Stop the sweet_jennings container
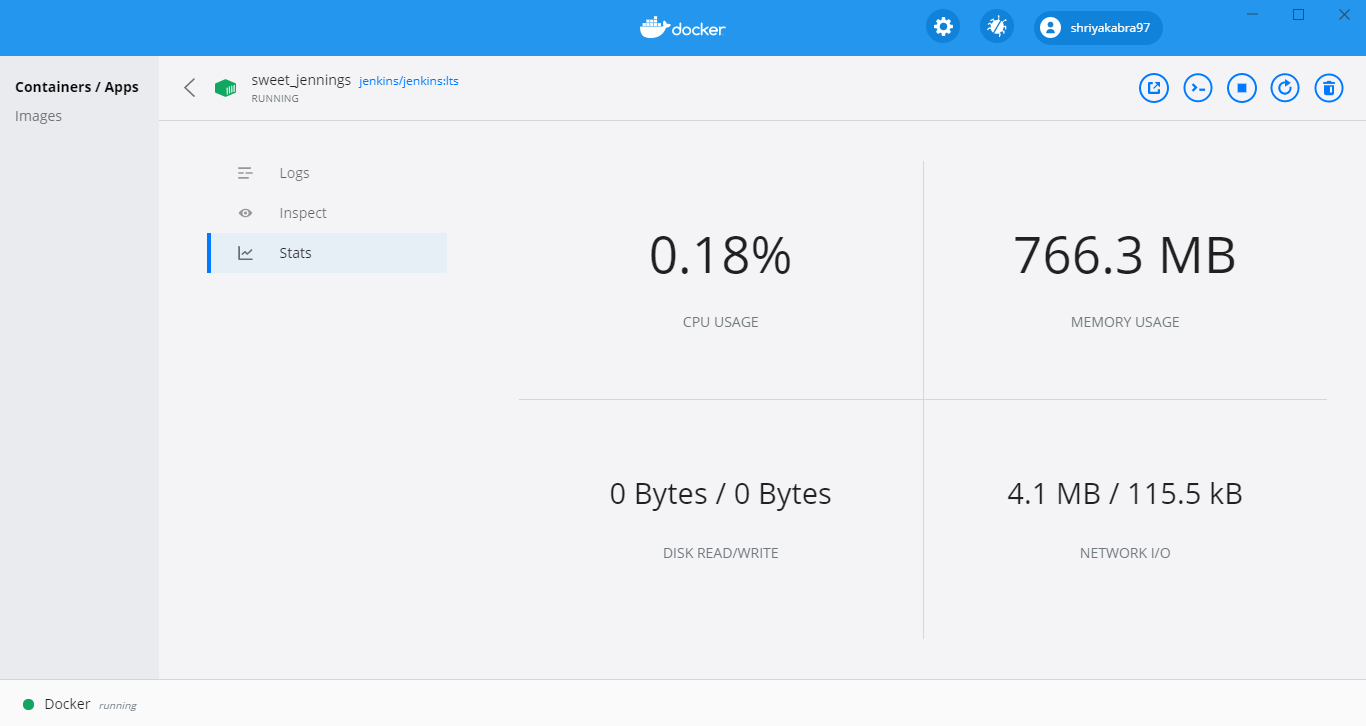1366x726 pixels. (x=1242, y=88)
